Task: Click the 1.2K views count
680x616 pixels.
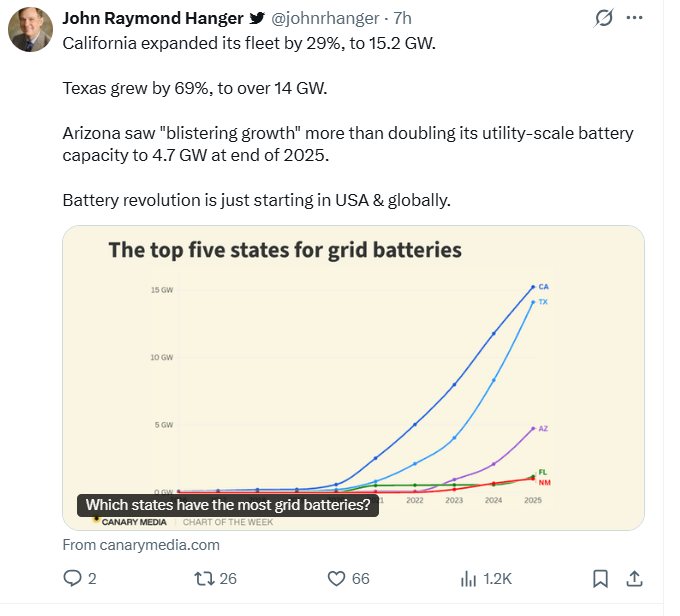Action: coord(497,578)
